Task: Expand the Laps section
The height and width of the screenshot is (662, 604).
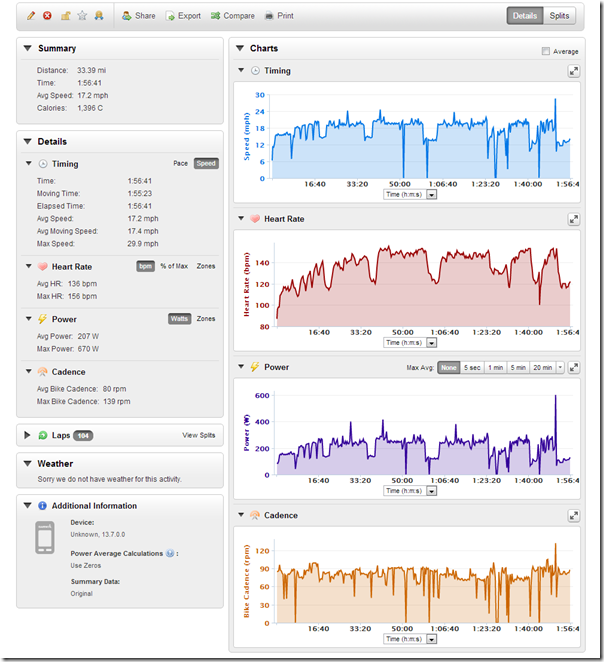Action: 27,436
